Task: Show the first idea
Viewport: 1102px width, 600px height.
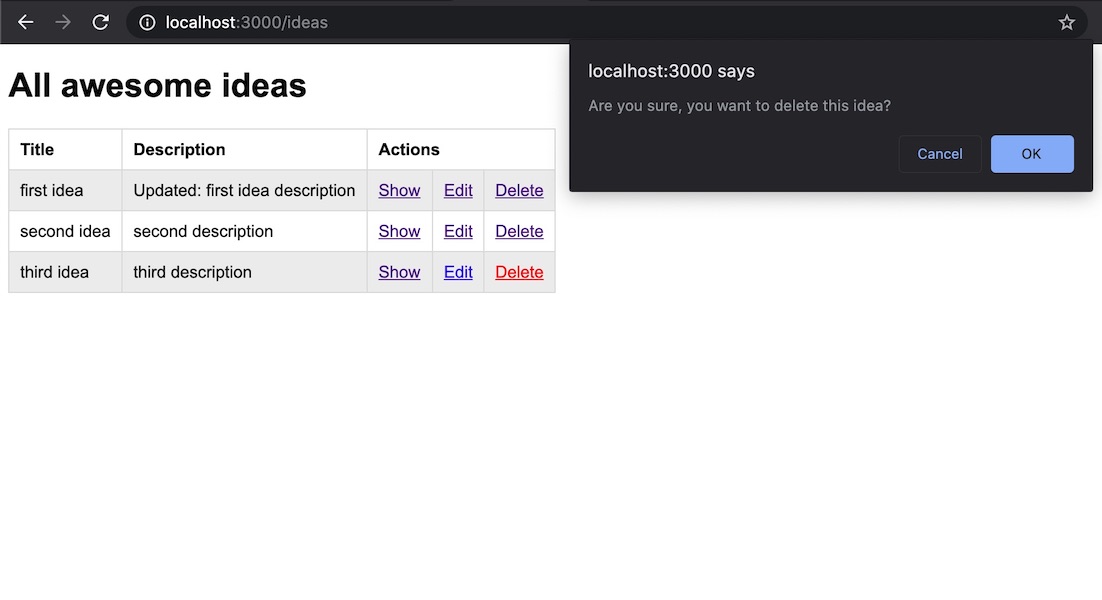Action: click(399, 190)
